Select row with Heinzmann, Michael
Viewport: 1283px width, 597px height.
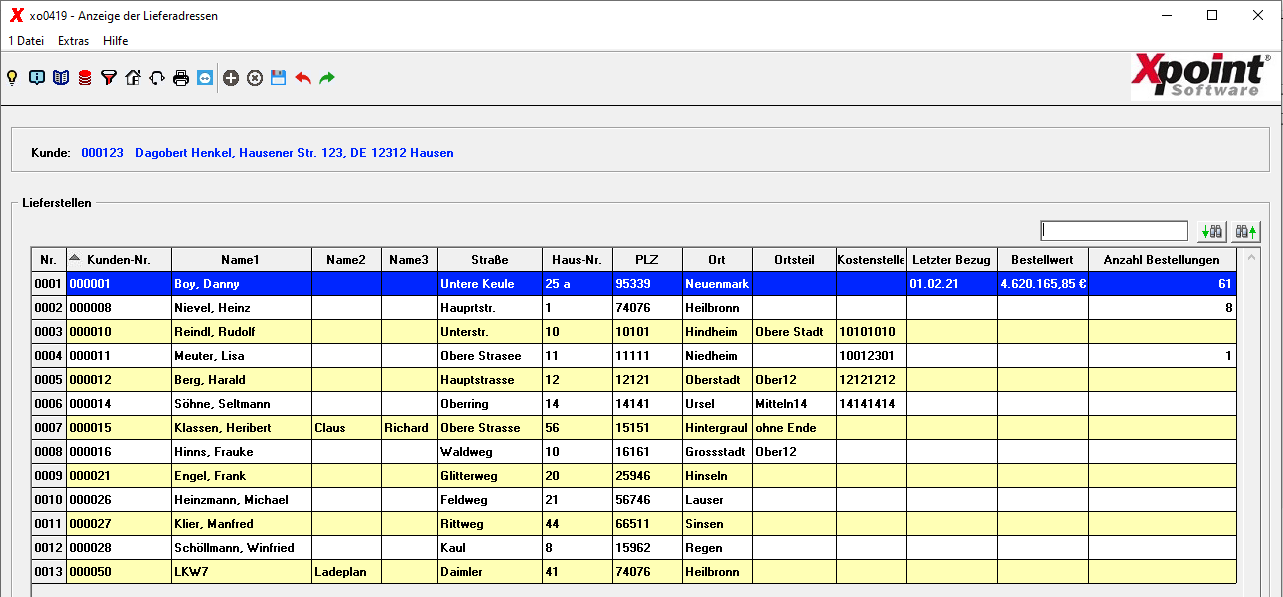point(634,500)
